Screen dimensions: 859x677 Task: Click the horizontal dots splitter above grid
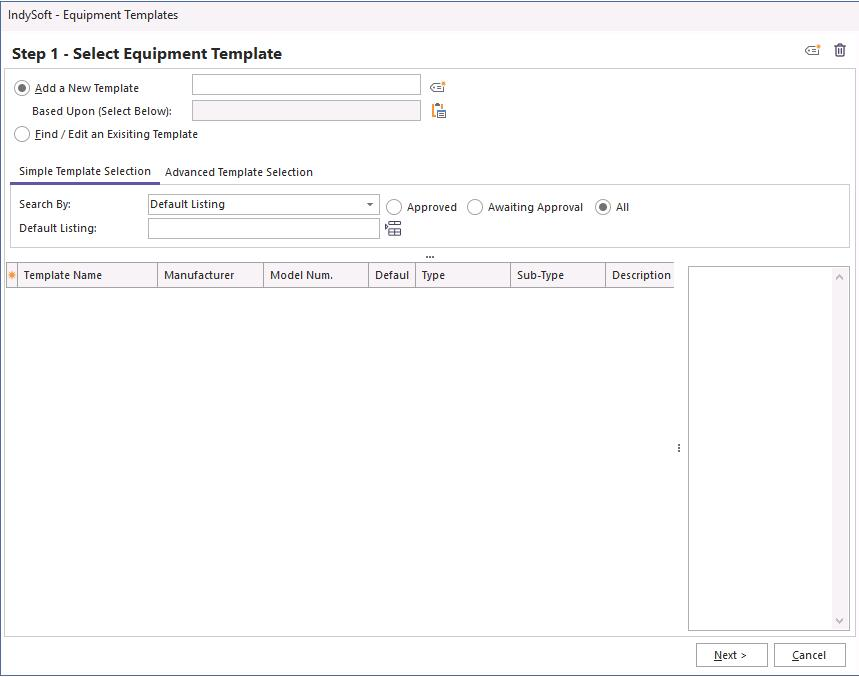[430, 257]
